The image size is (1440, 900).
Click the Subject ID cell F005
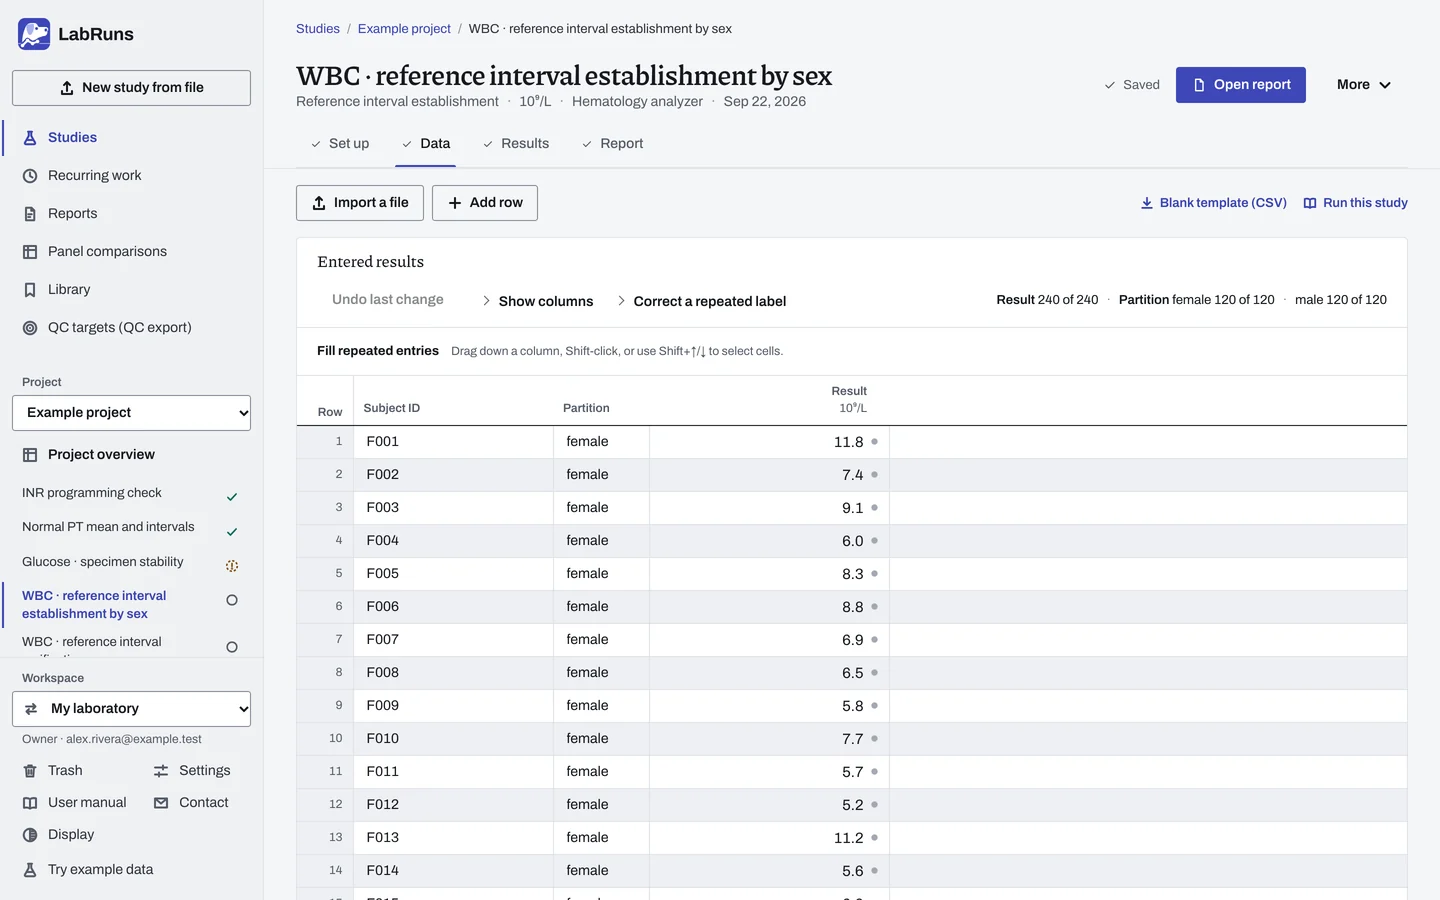pyautogui.click(x=454, y=574)
